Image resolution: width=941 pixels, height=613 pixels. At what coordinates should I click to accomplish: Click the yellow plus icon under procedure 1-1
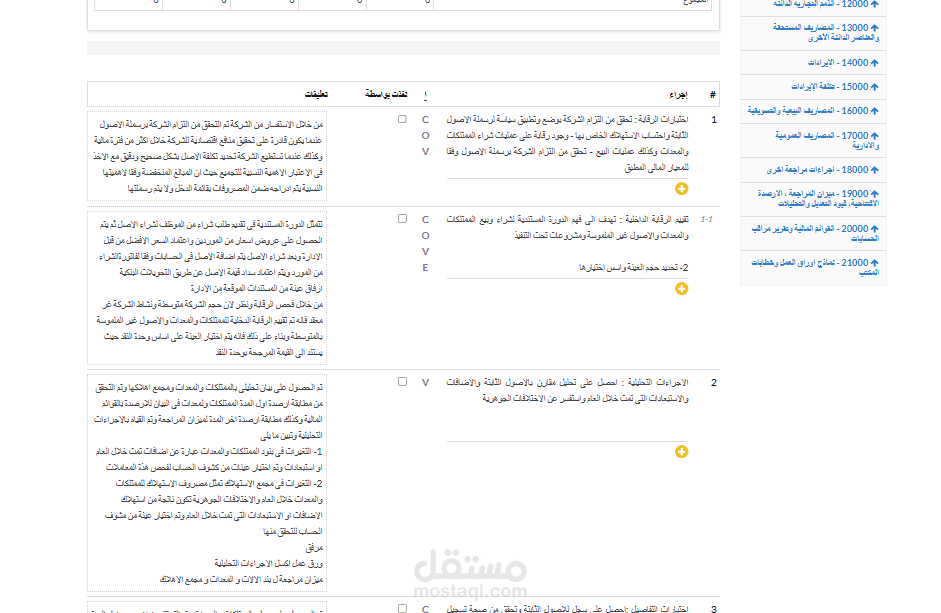[681, 289]
